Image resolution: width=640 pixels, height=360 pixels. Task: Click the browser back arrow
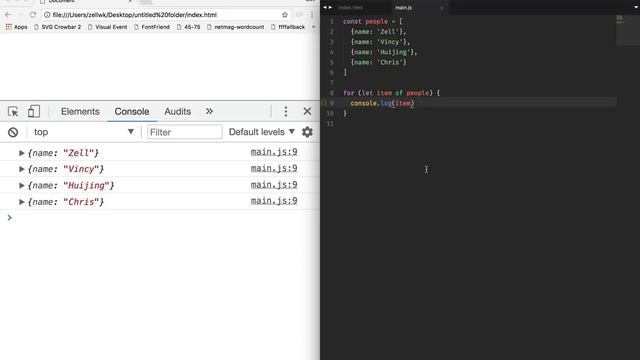(x=8, y=15)
